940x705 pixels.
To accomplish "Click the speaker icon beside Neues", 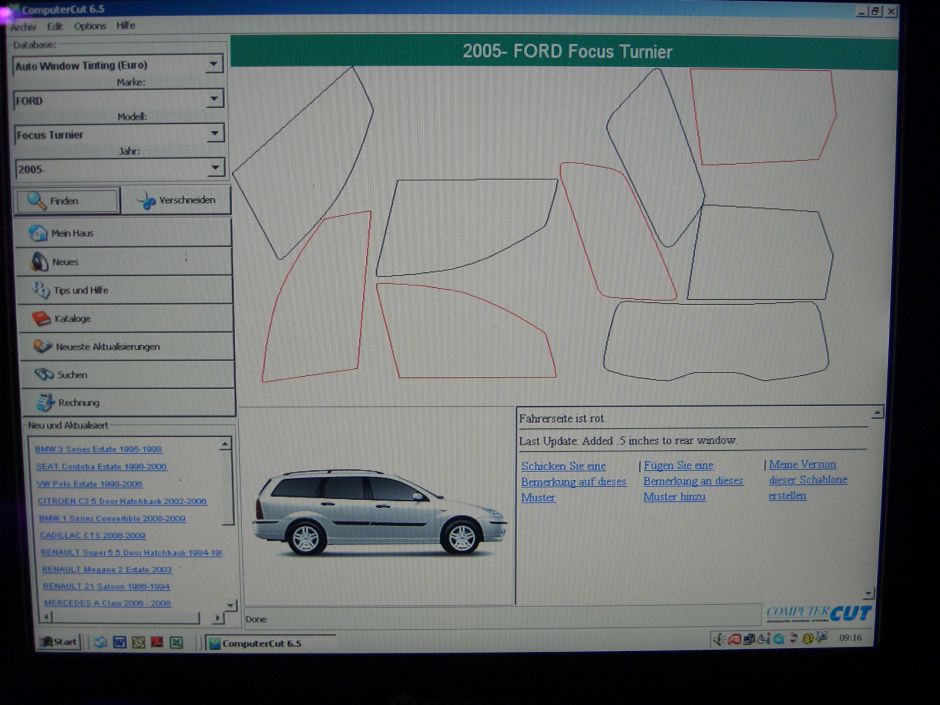I will (39, 262).
